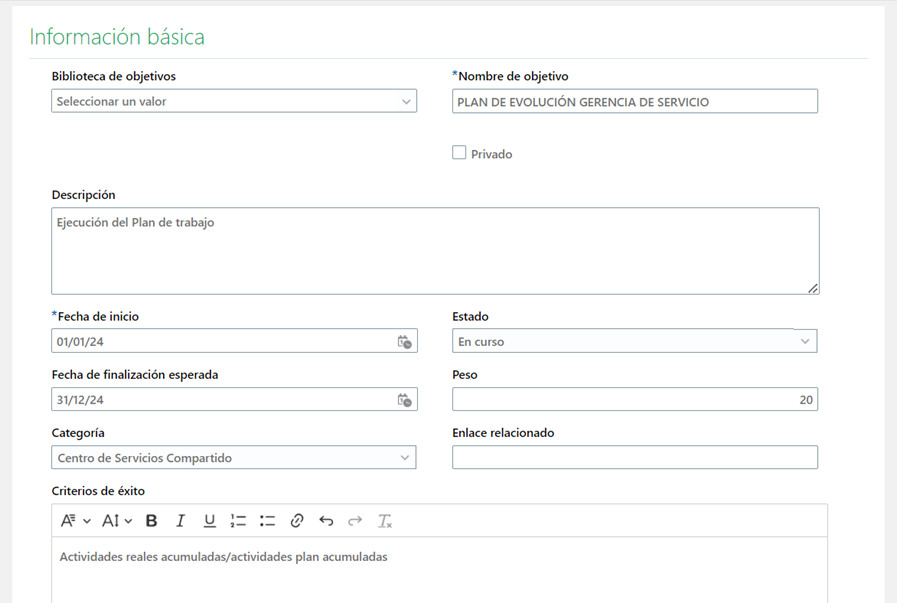Viewport: 897px width, 603px height.
Task: Open the font style dropdown in the editor
Action: (x=75, y=521)
